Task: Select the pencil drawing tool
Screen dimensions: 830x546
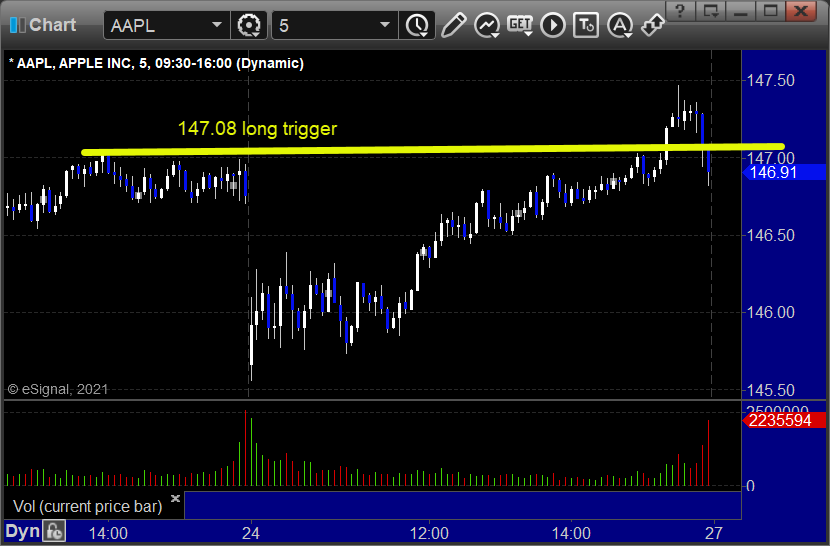Action: click(x=453, y=25)
